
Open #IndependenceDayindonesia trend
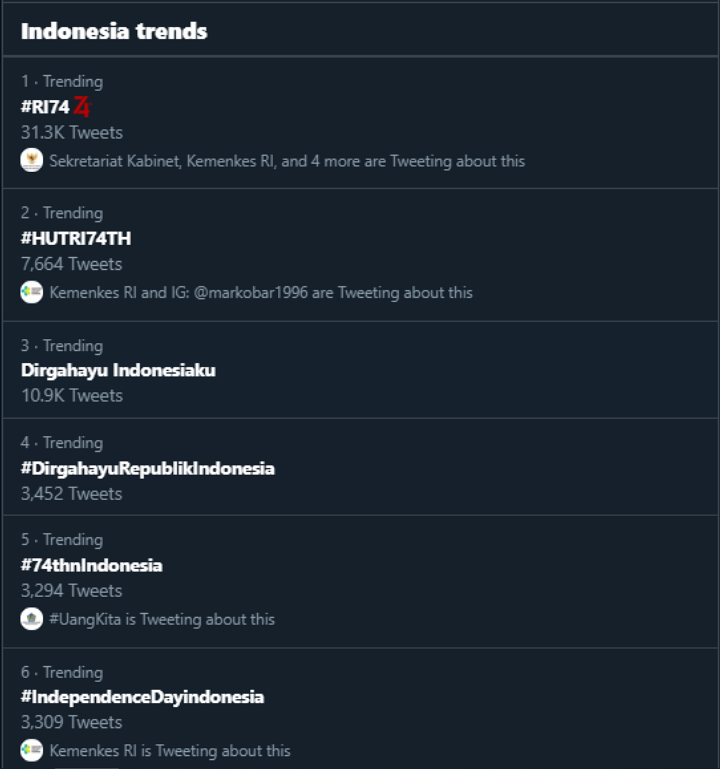click(x=142, y=696)
